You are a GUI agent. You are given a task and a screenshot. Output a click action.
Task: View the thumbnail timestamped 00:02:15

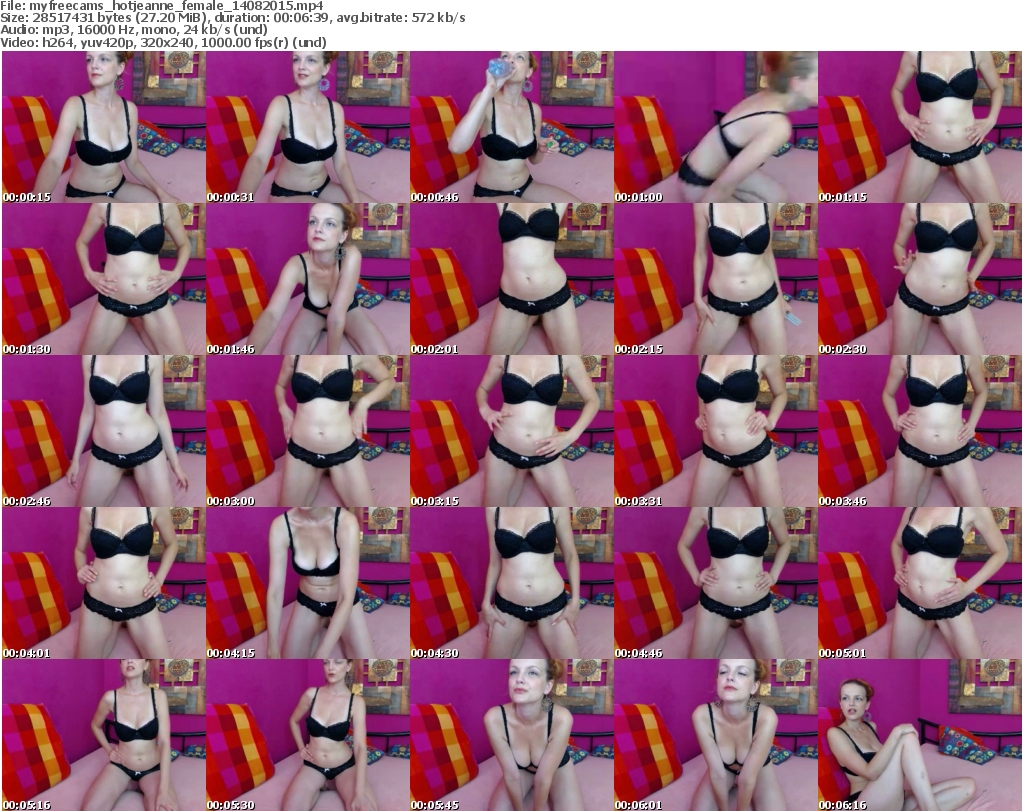716,279
